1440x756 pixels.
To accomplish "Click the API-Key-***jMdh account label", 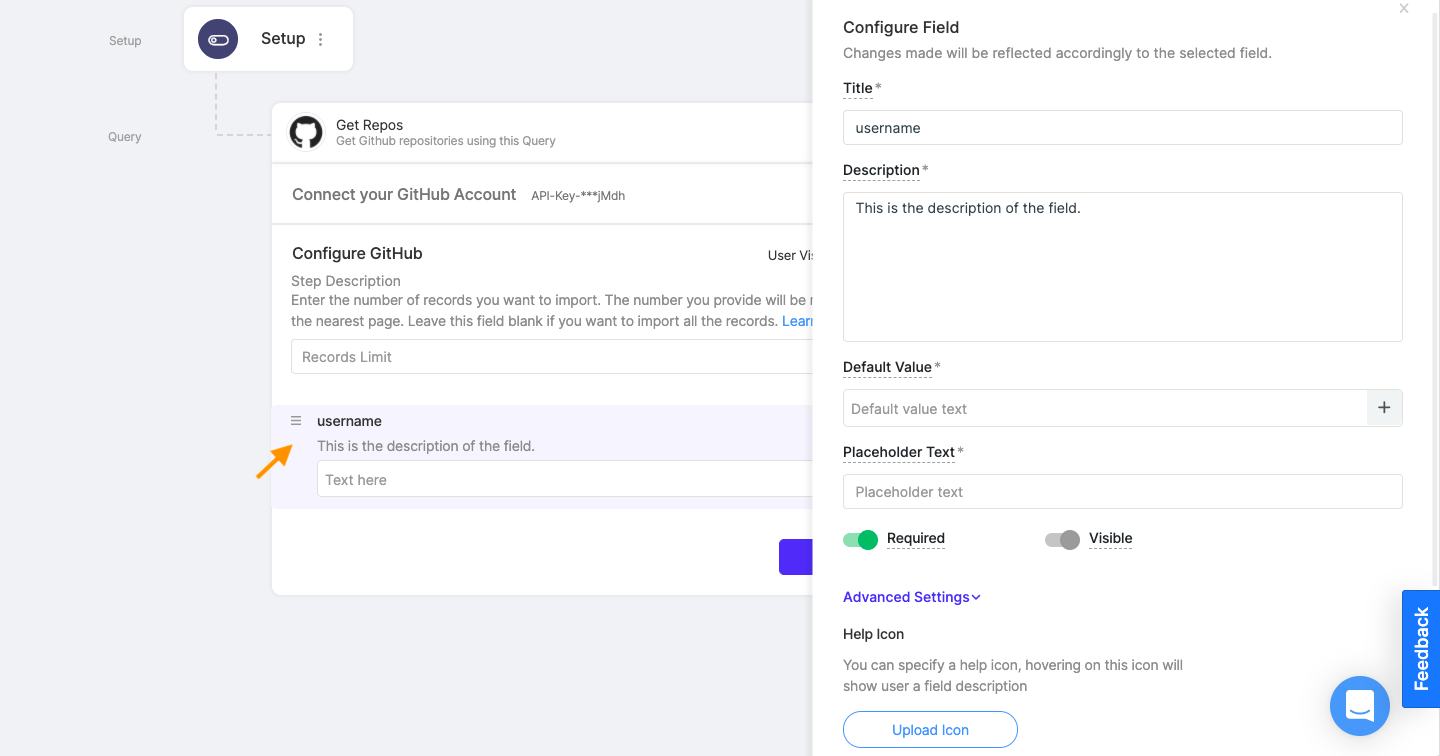I will pos(578,196).
